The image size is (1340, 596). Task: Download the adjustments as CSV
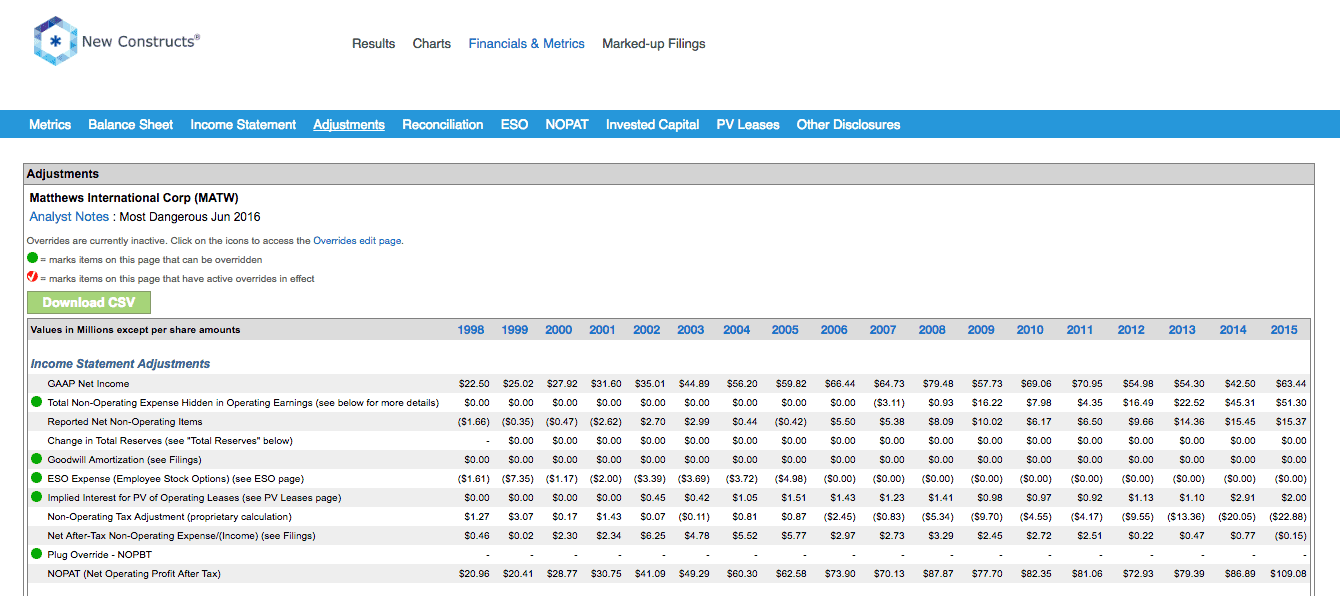pos(88,303)
